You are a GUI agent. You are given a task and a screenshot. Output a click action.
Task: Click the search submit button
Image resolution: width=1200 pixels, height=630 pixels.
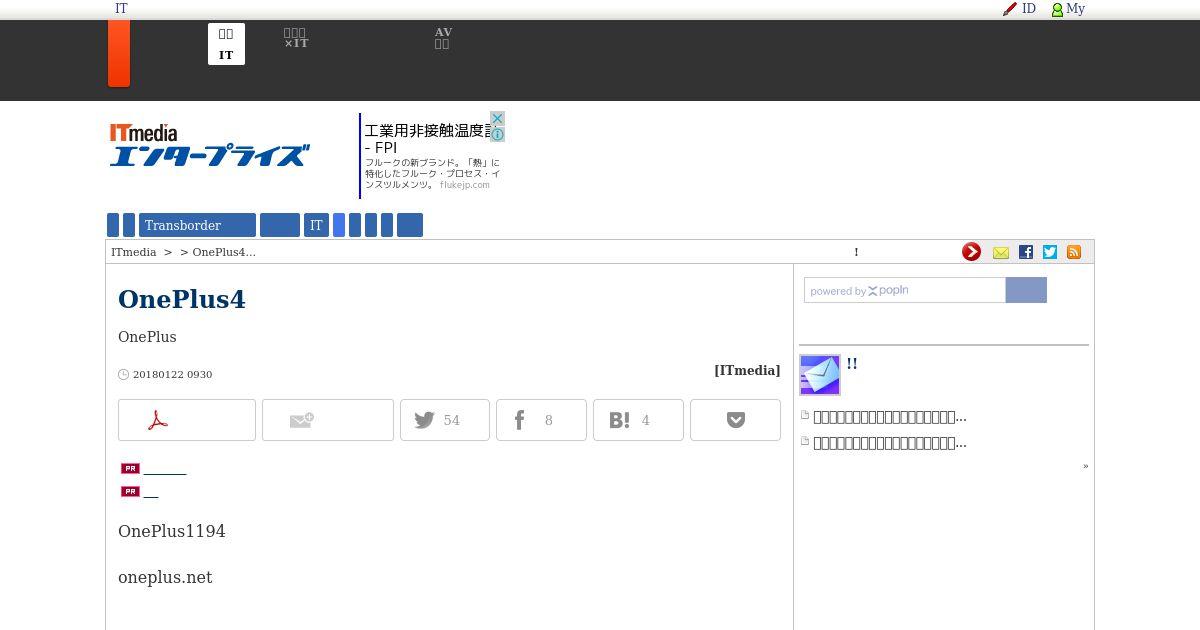pyautogui.click(x=1026, y=290)
